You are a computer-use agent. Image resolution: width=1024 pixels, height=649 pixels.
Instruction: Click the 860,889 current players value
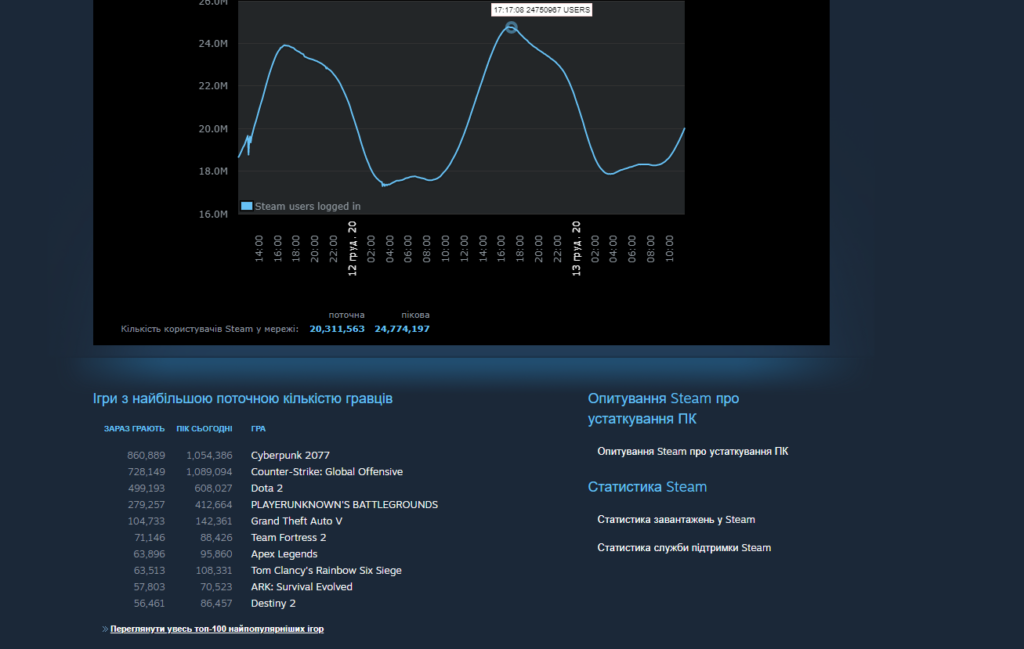(146, 455)
